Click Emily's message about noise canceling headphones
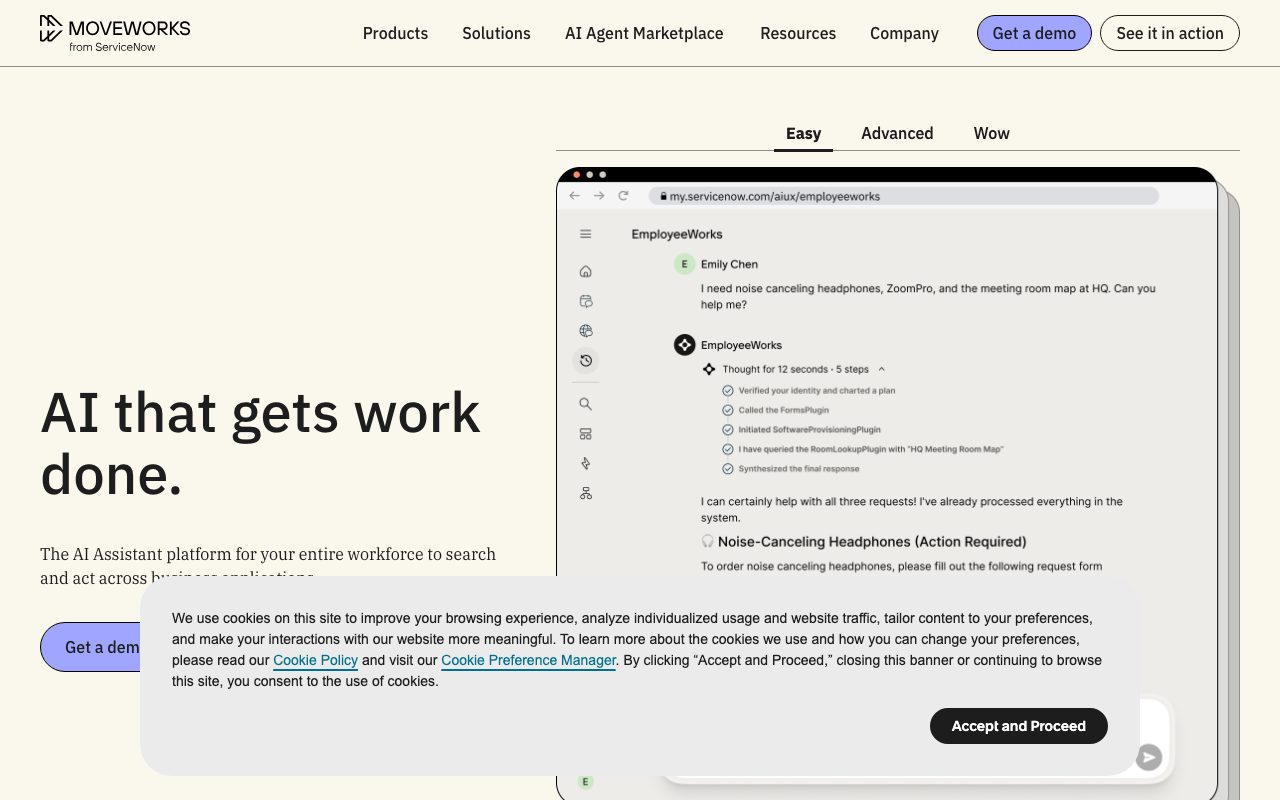Image resolution: width=1280 pixels, height=800 pixels. 928,296
